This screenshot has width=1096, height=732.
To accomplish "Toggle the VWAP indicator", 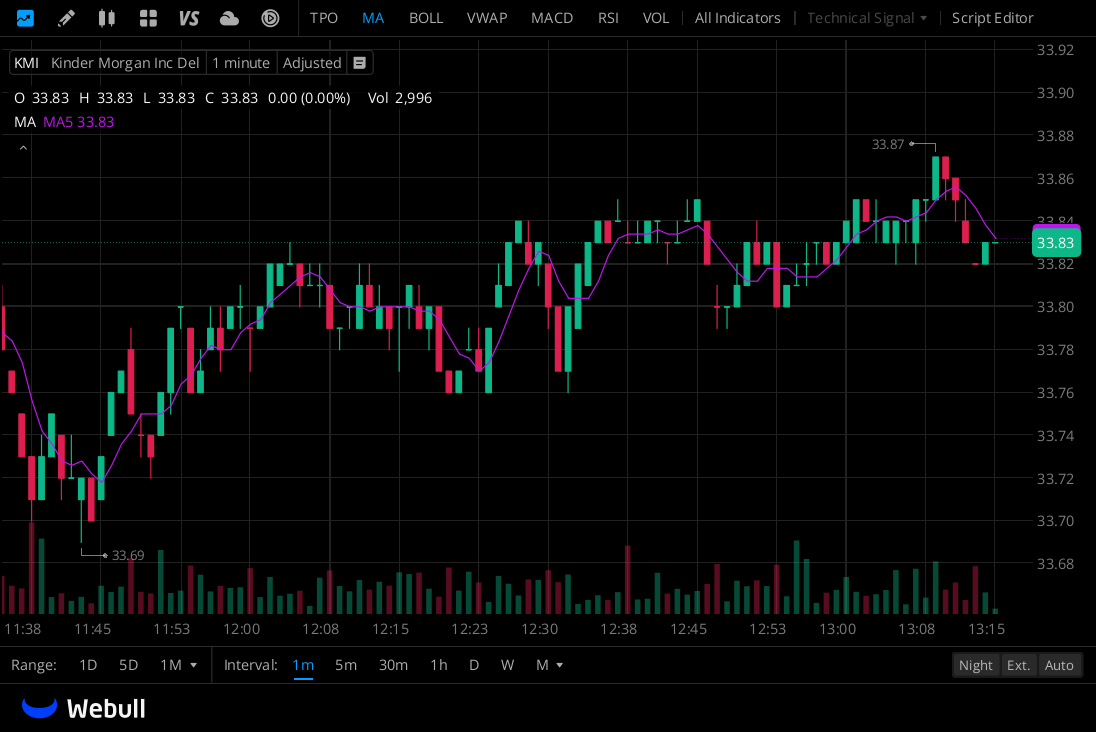I will tap(487, 18).
